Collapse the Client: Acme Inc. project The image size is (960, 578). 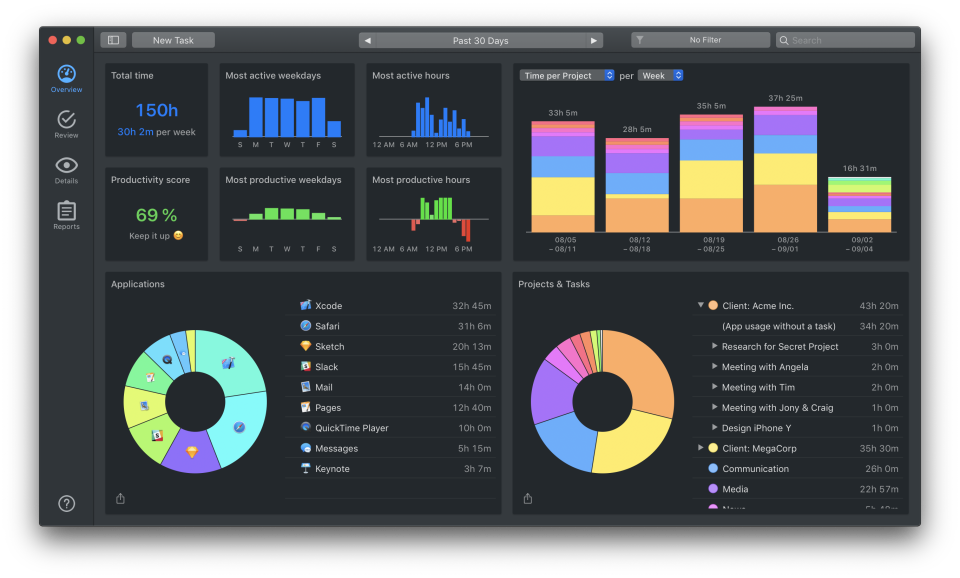700,304
